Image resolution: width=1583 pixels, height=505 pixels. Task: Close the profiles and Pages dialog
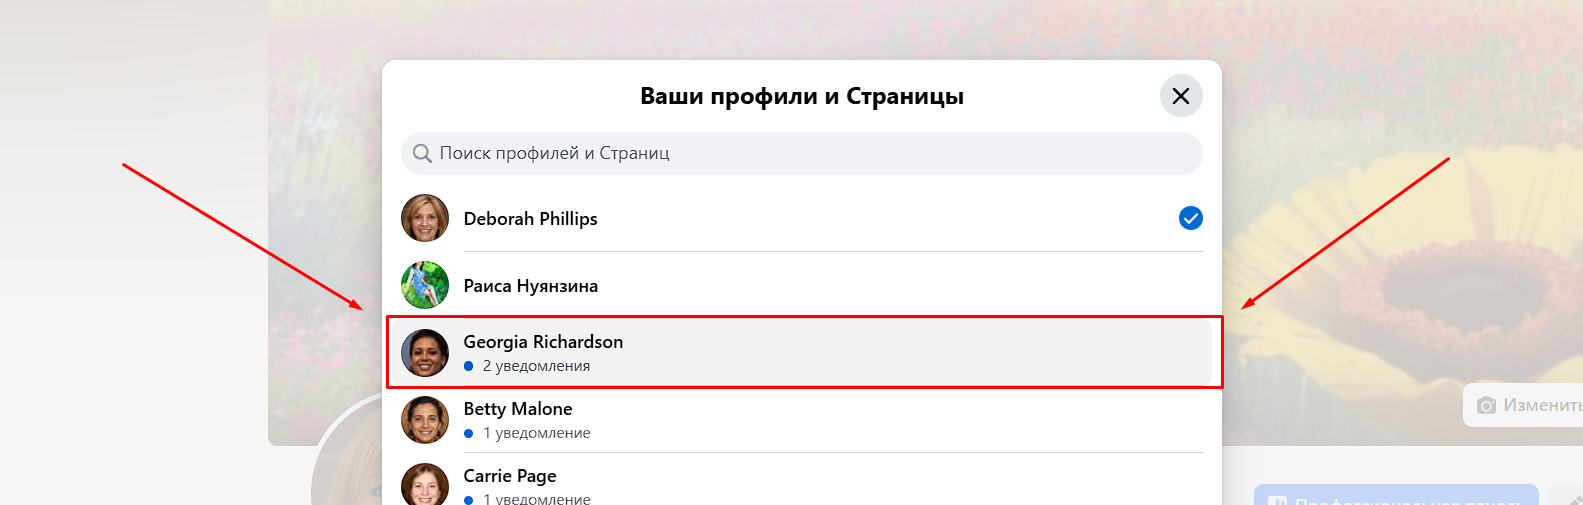tap(1181, 96)
